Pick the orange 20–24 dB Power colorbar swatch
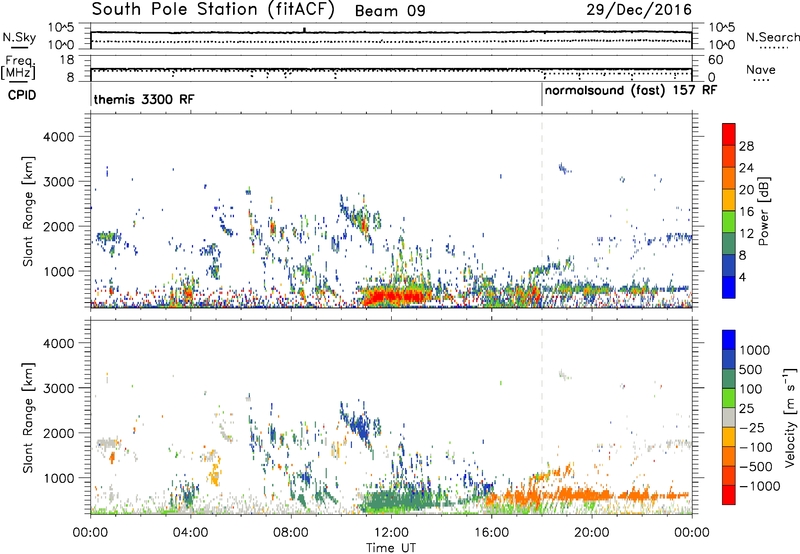 [x=729, y=178]
